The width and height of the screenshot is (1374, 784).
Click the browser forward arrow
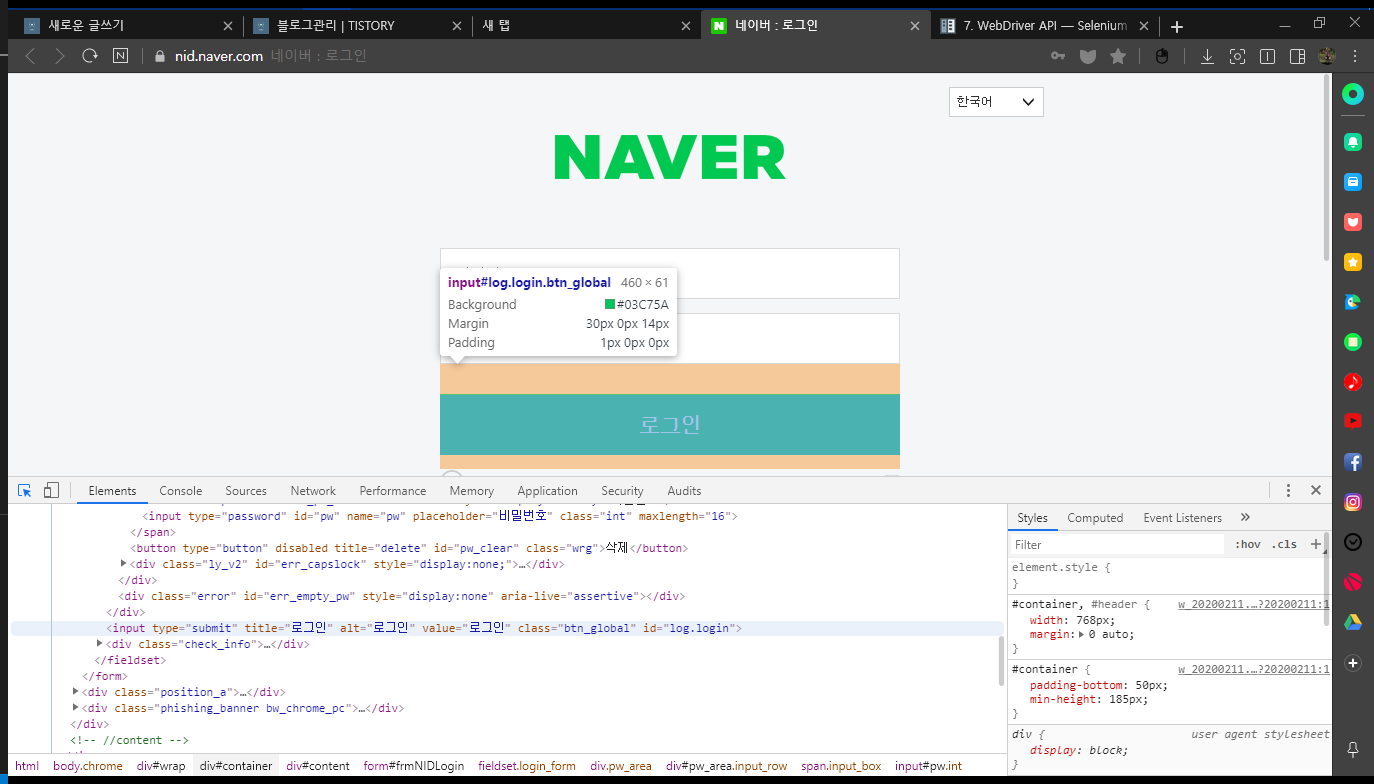tap(60, 56)
